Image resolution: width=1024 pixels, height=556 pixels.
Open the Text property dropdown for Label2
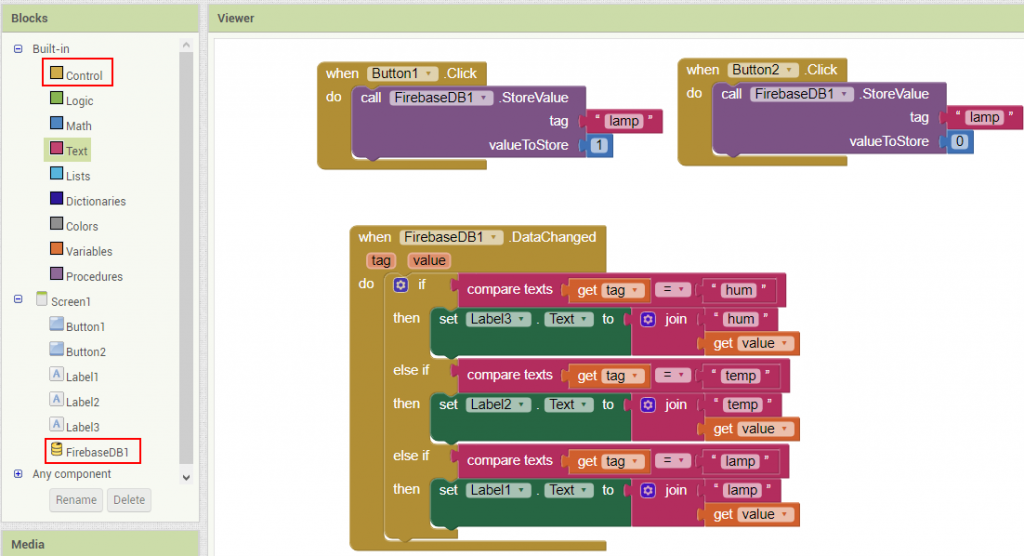click(569, 404)
